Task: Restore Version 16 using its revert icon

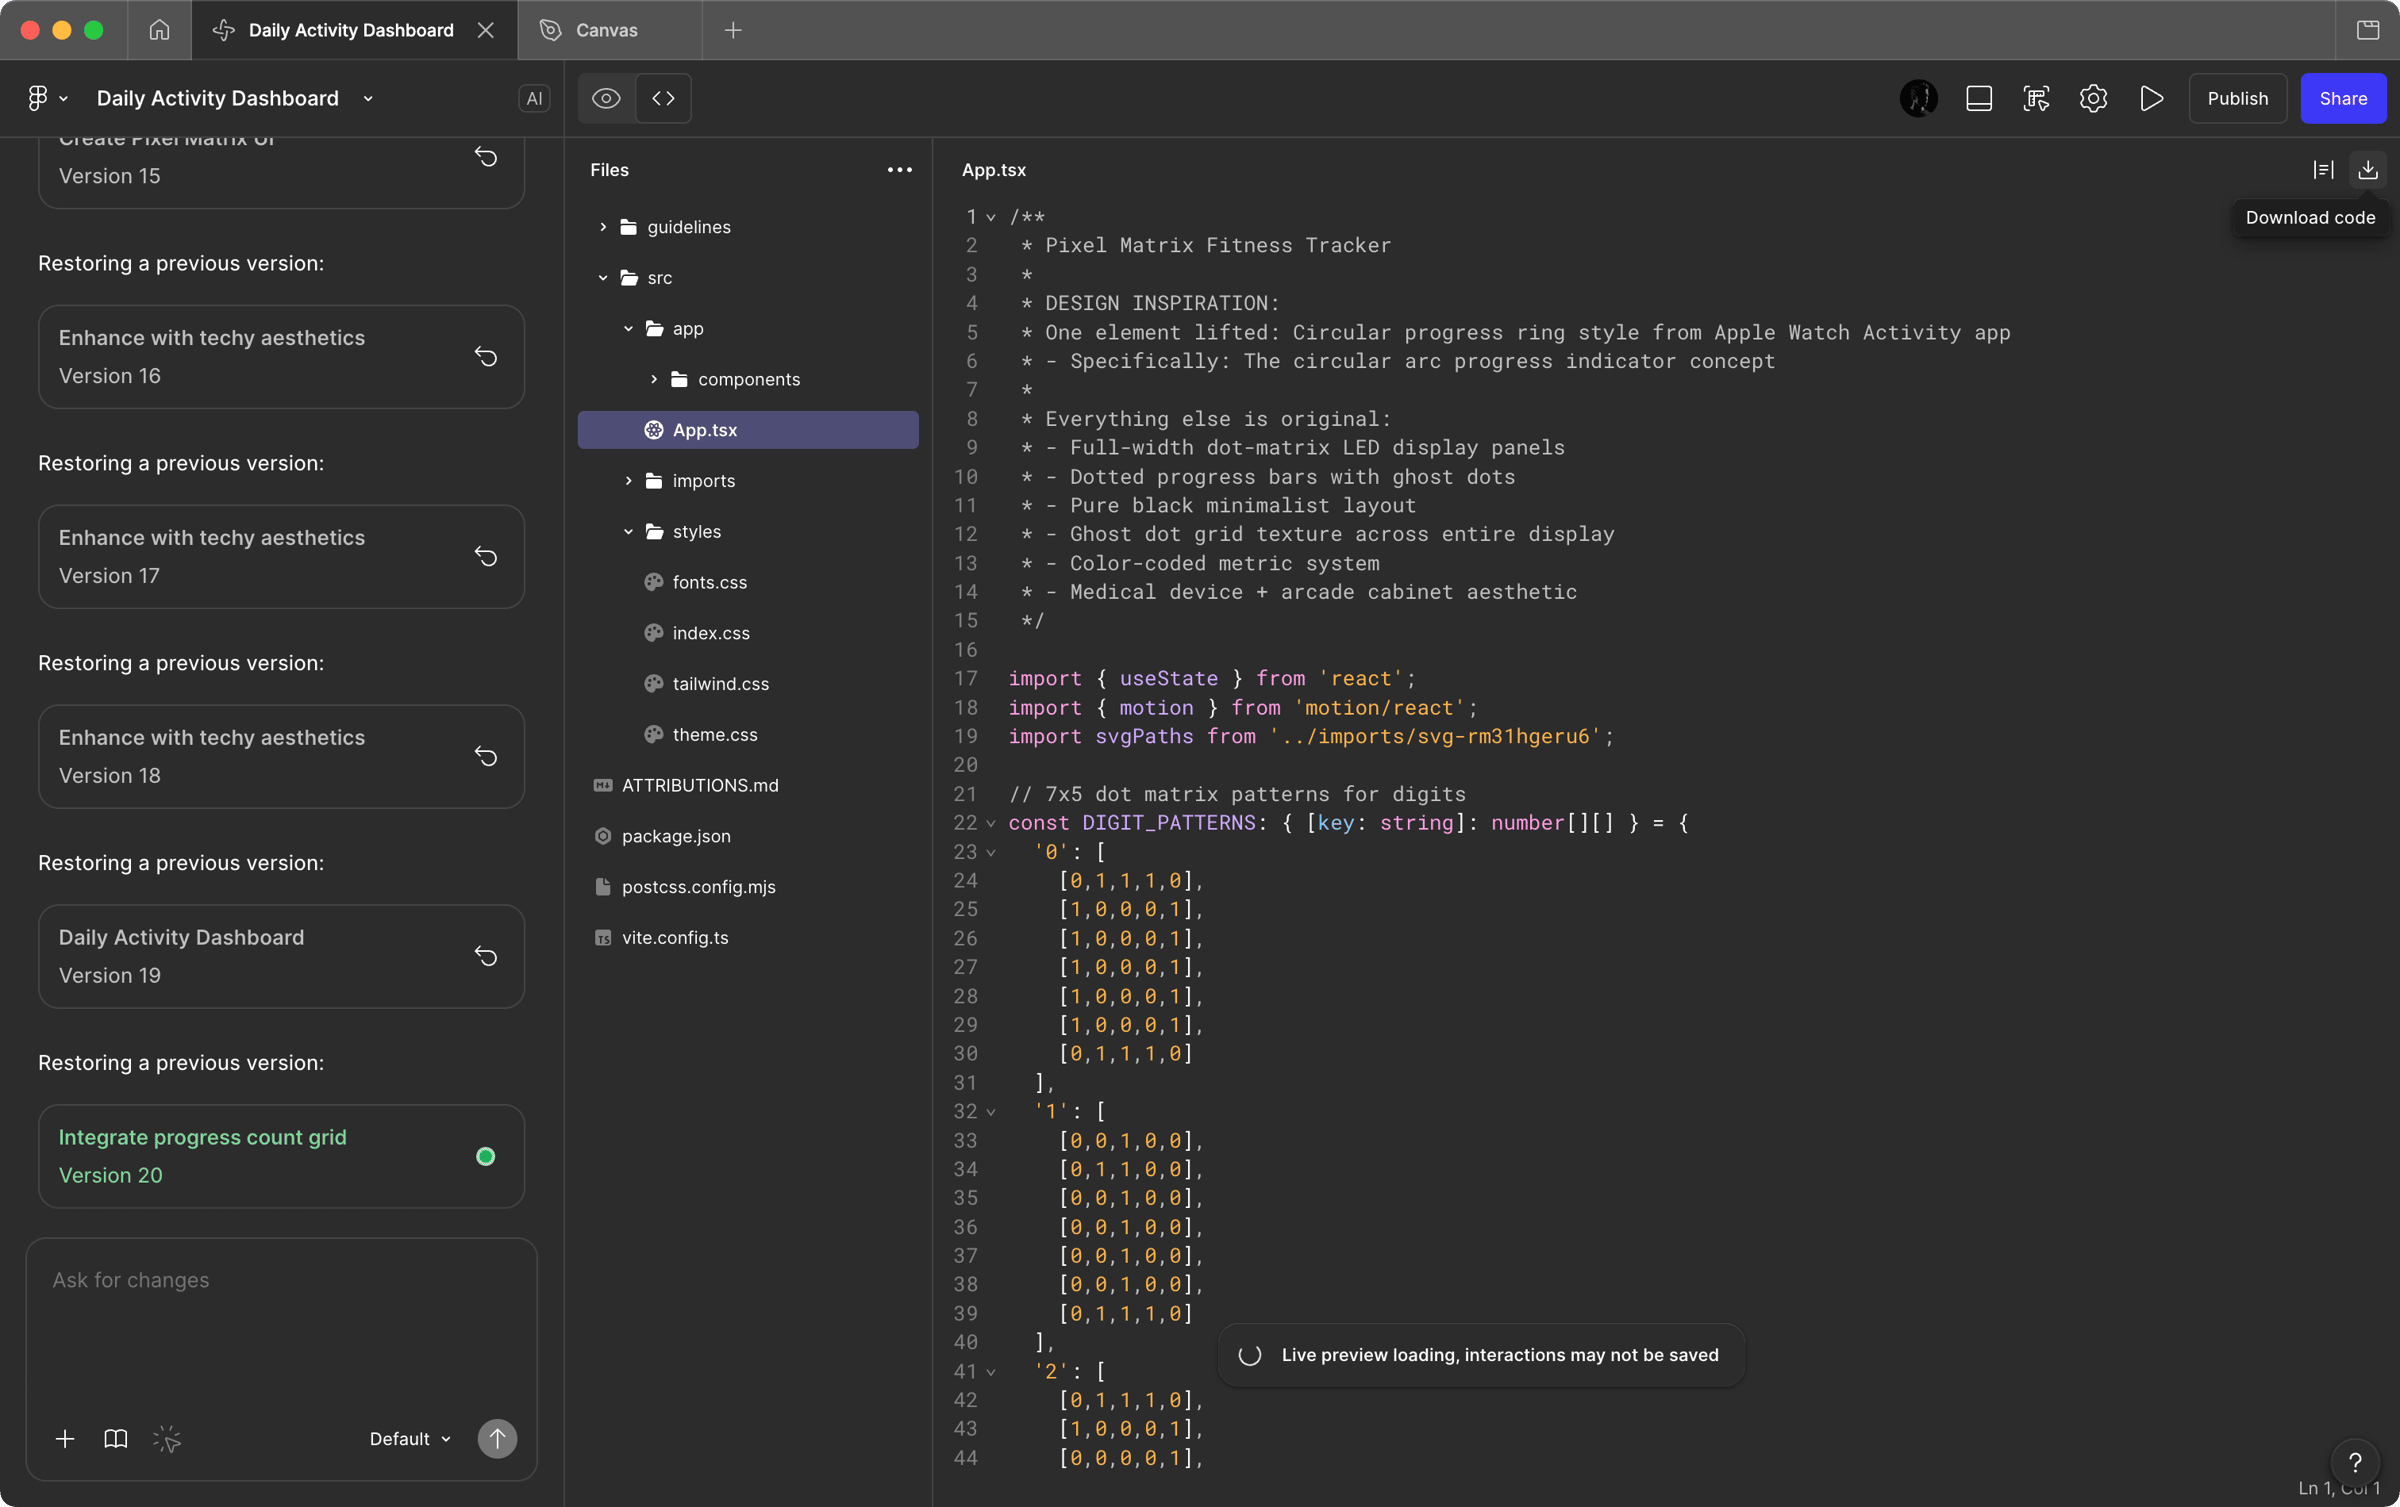Action: [486, 357]
